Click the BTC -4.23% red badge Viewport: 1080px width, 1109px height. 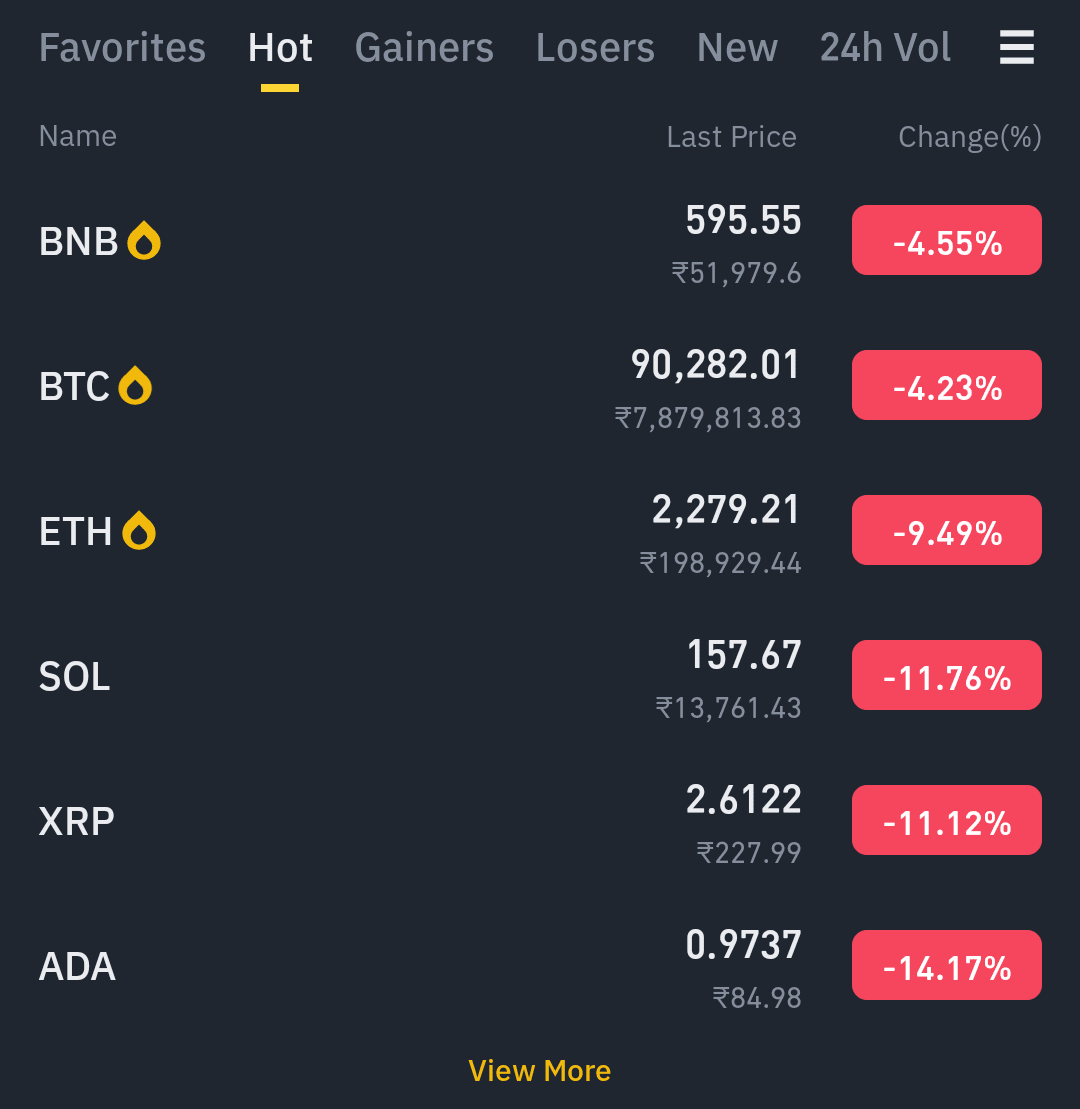coord(946,385)
